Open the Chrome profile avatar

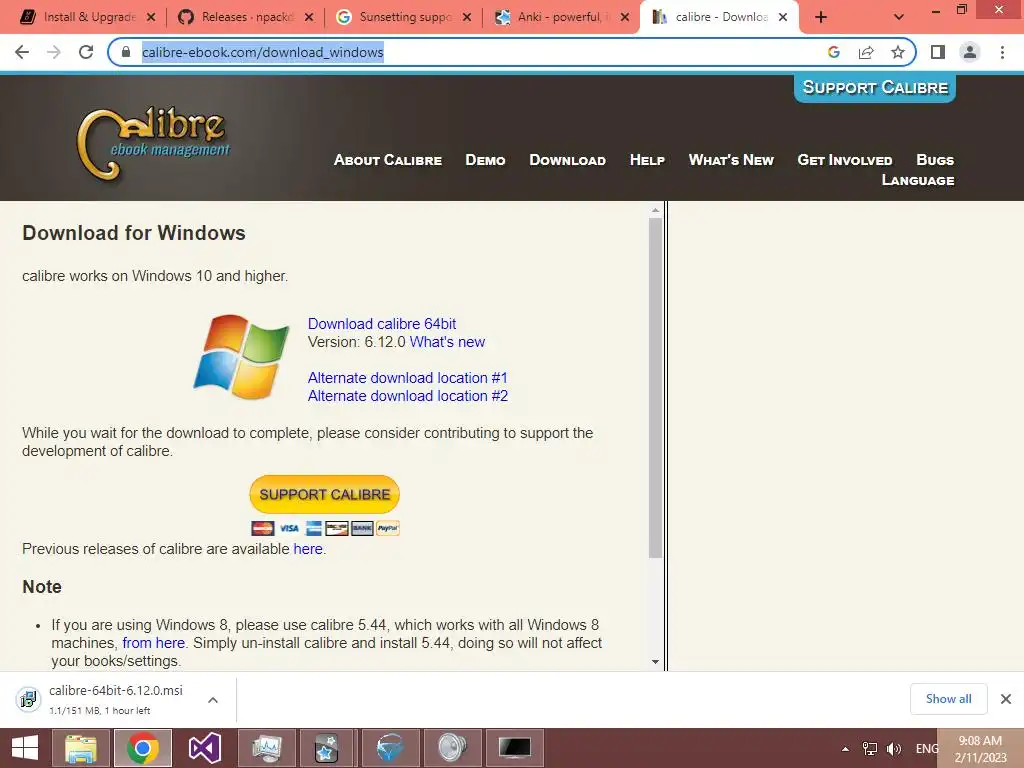[970, 52]
